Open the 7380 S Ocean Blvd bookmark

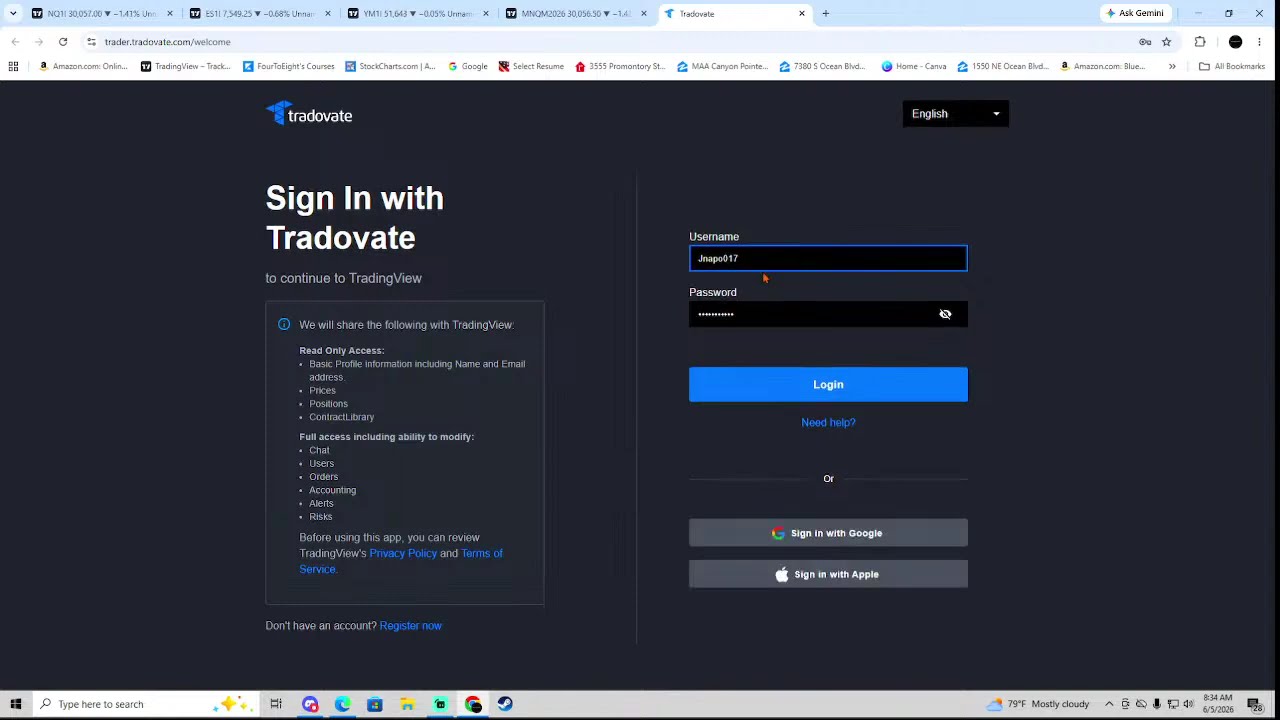(822, 66)
